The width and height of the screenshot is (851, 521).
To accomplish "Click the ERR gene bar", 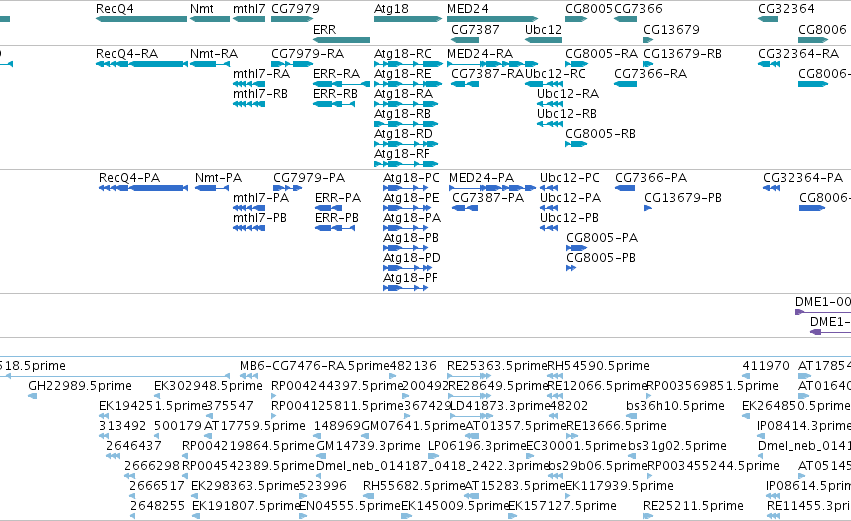I will [341, 40].
